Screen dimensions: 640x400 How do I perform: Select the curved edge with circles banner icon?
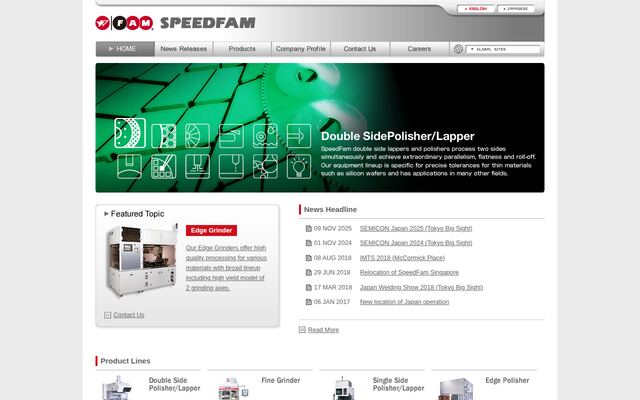click(164, 136)
